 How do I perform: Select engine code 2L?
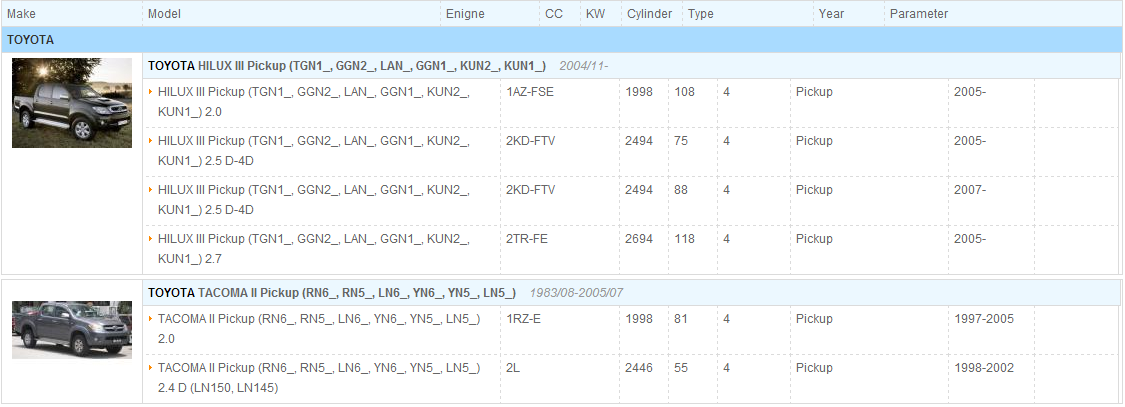click(x=512, y=368)
